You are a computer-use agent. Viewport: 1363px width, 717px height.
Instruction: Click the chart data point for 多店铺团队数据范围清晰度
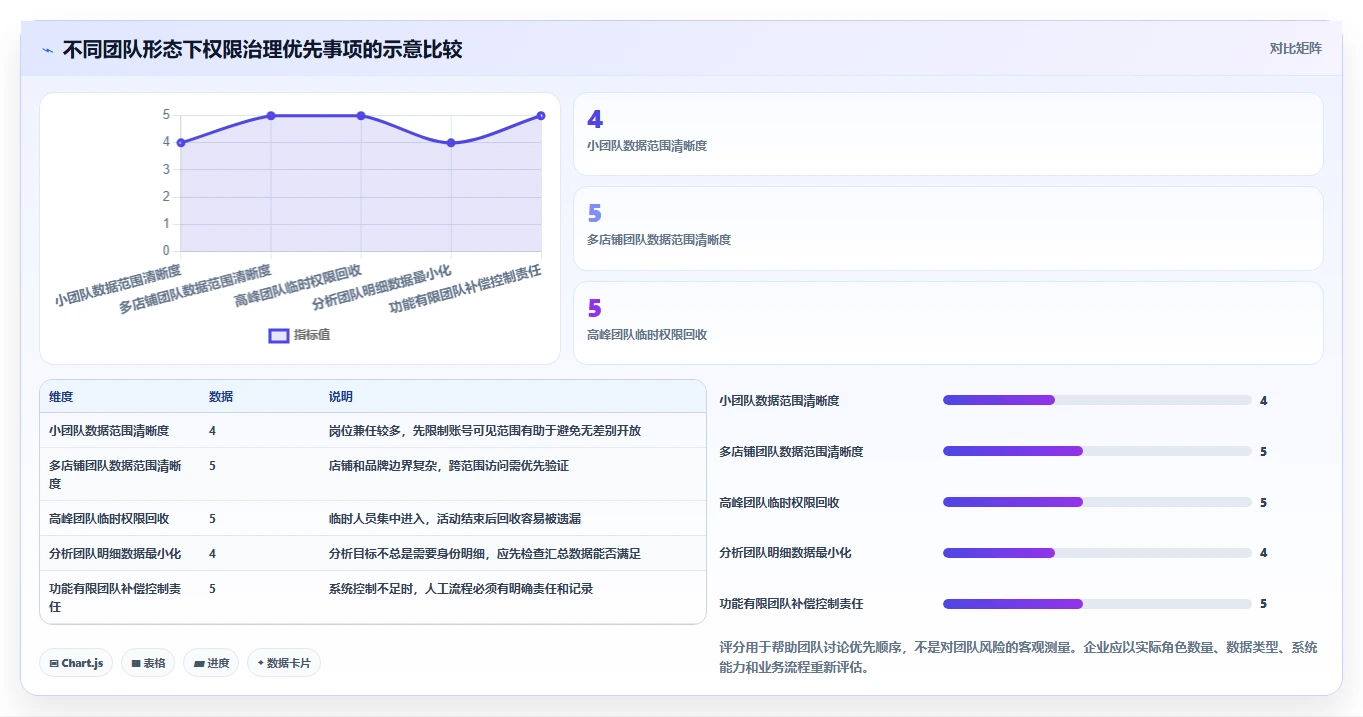pyautogui.click(x=271, y=116)
